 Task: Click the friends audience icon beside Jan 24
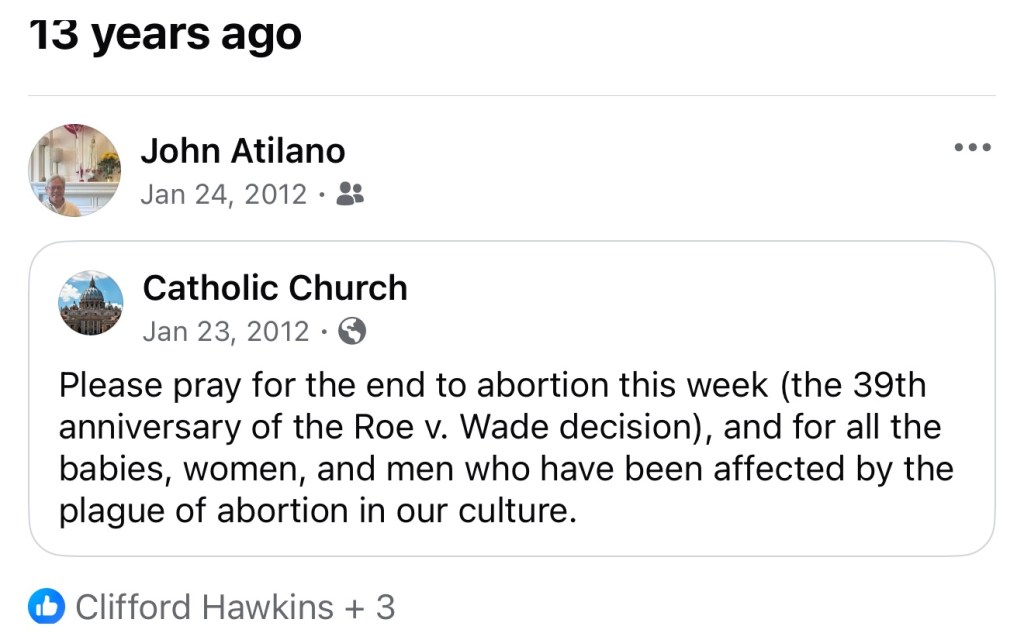[x=350, y=193]
